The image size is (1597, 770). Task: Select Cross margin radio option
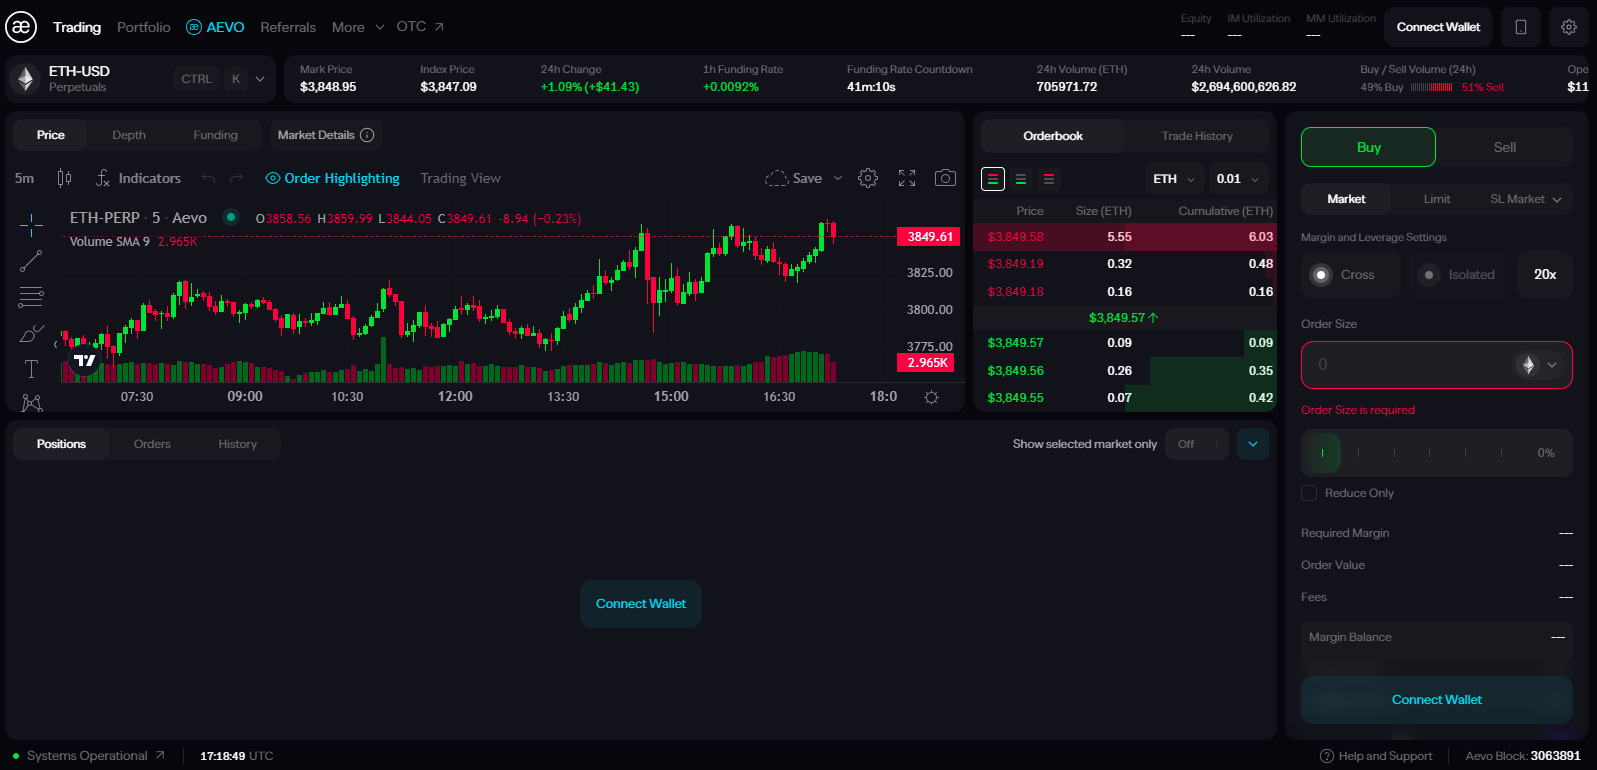coord(1322,275)
